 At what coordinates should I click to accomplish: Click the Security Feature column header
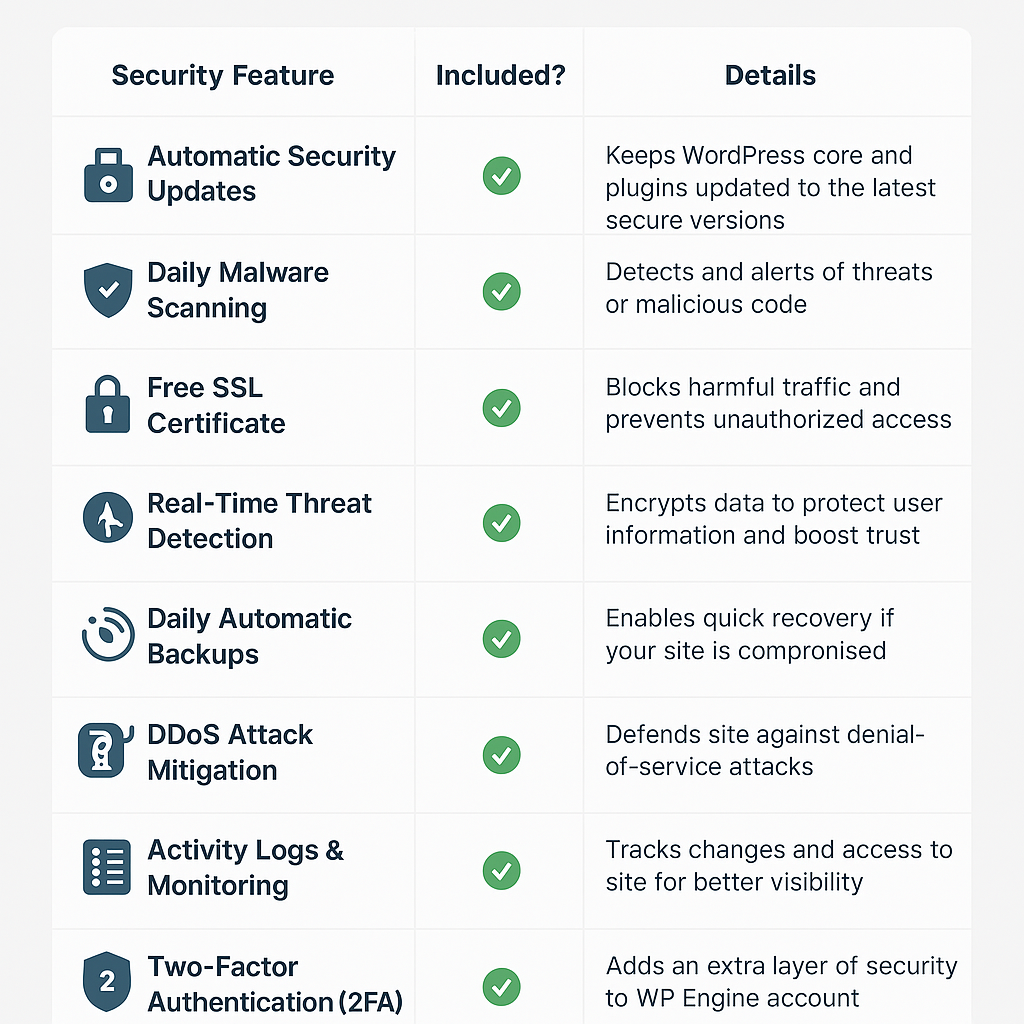[x=223, y=75]
